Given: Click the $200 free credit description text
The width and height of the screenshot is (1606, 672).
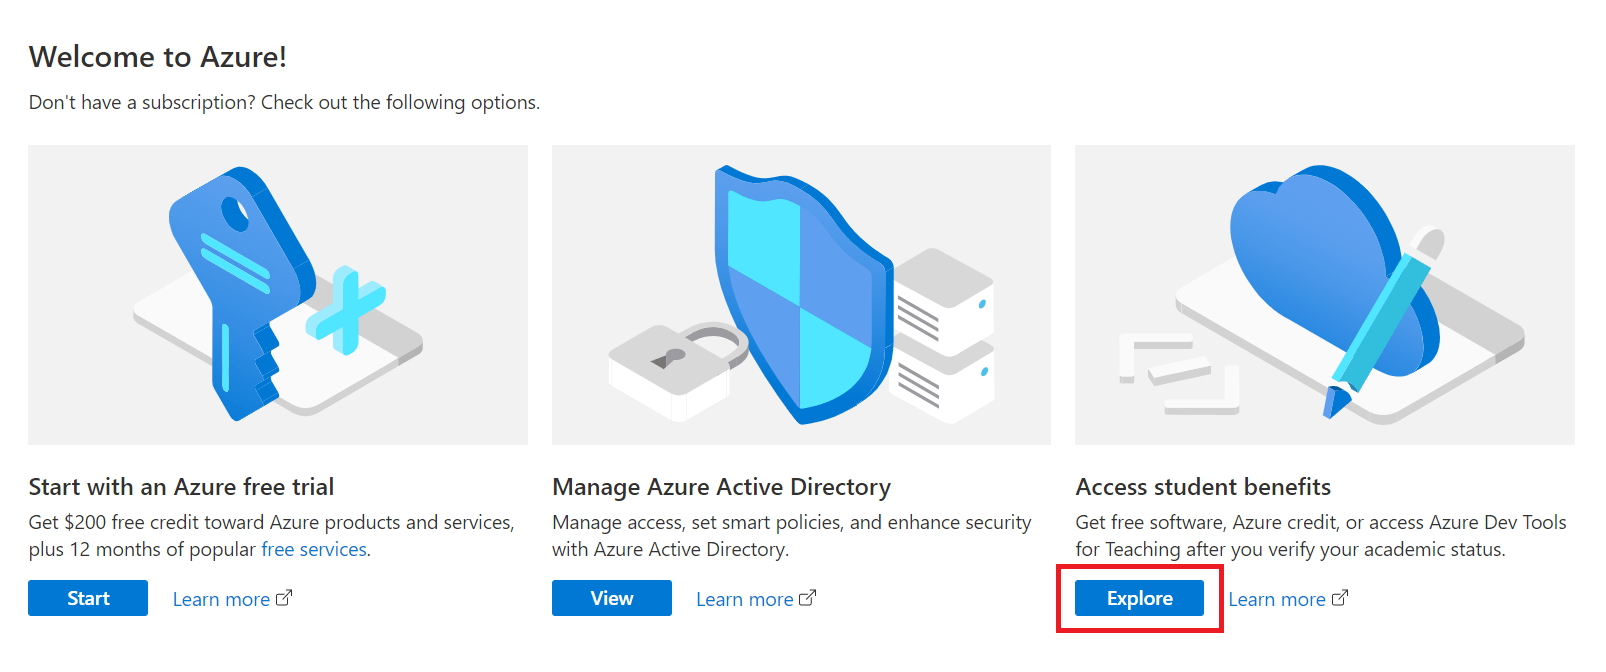Looking at the screenshot, I should pos(271,522).
